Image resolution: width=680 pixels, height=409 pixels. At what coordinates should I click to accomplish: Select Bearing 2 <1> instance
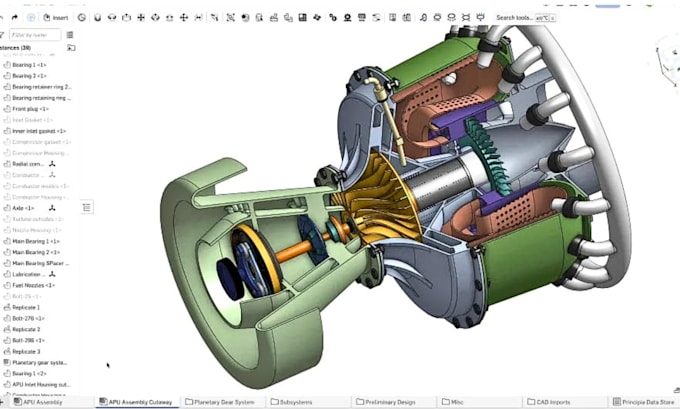click(x=29, y=76)
